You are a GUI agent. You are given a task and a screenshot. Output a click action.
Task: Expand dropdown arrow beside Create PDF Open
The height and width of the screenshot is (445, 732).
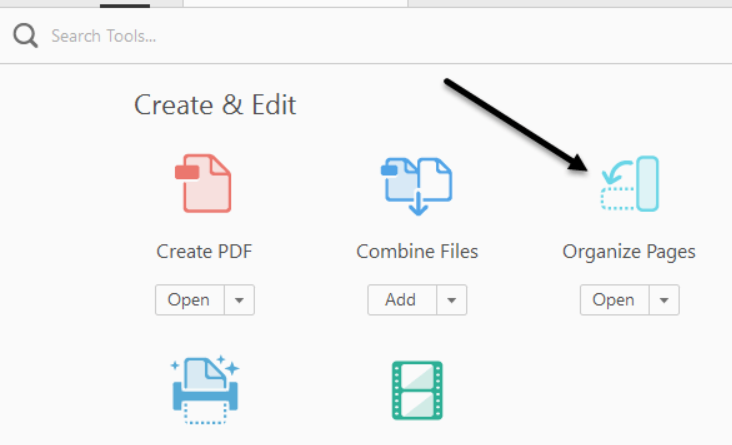click(x=238, y=300)
